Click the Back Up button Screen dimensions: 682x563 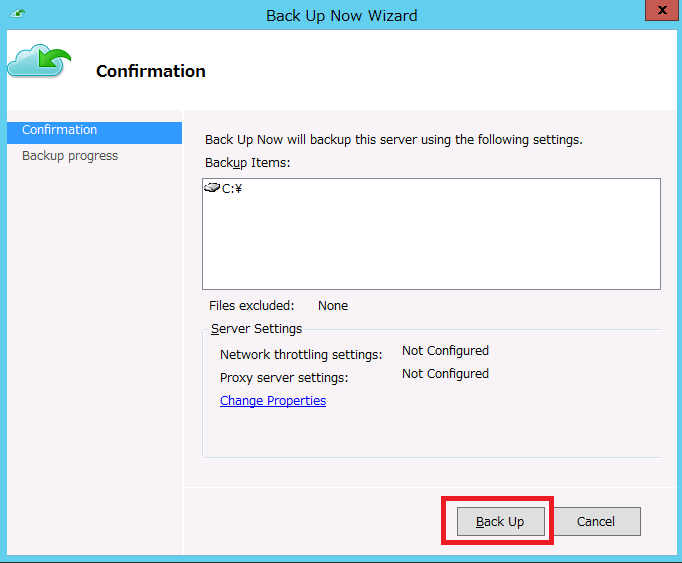499,521
